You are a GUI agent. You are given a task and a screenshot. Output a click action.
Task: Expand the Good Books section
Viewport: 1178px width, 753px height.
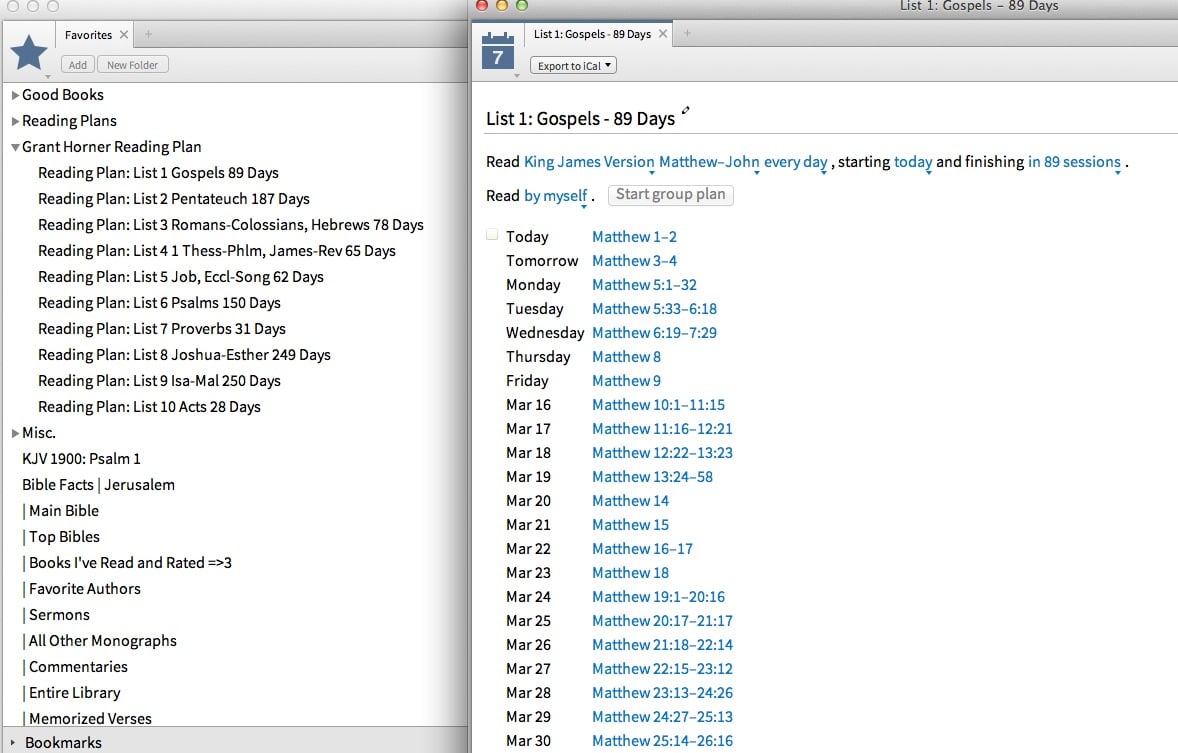click(15, 94)
